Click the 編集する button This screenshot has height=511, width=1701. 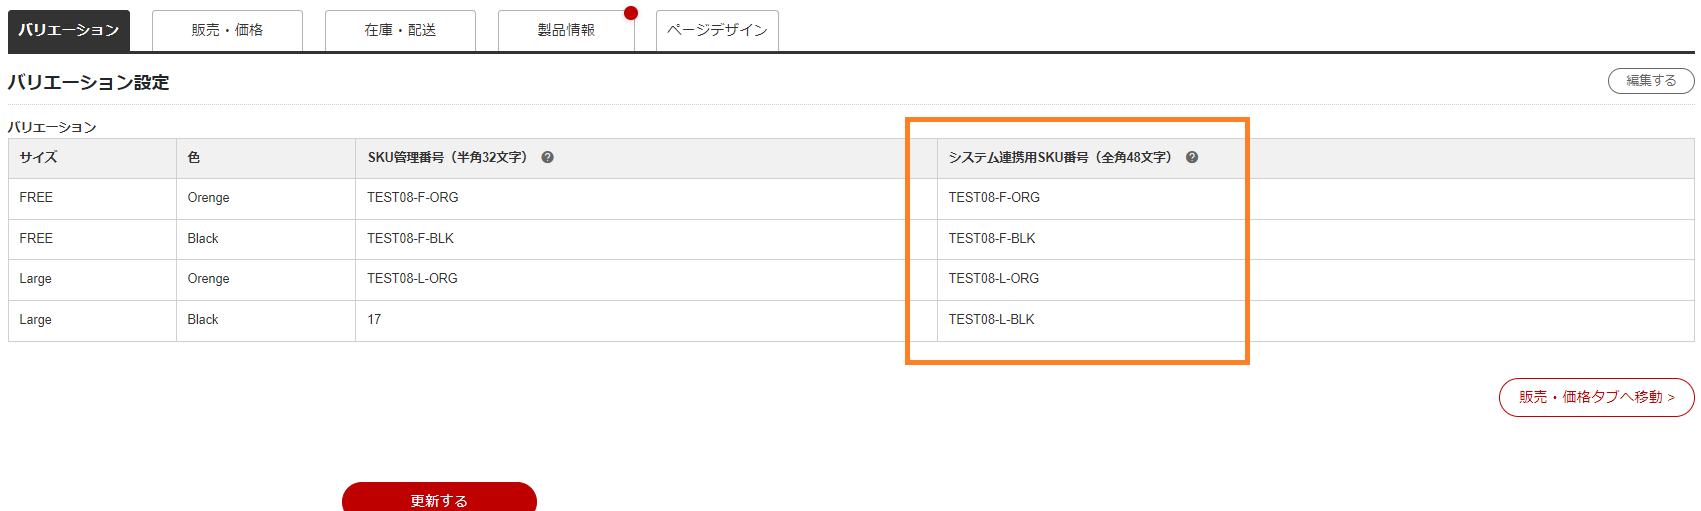(1651, 81)
